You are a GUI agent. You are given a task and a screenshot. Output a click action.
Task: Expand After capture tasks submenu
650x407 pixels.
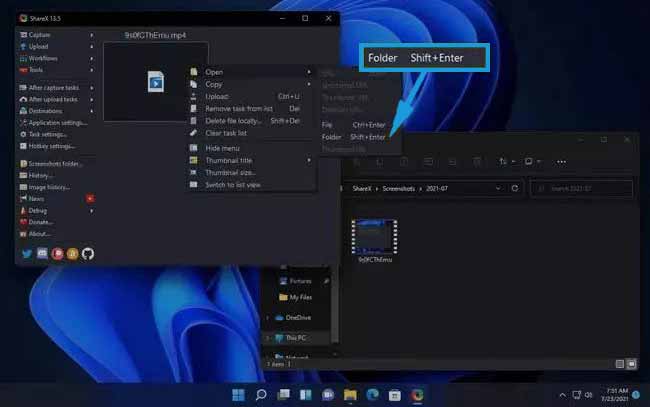point(55,88)
